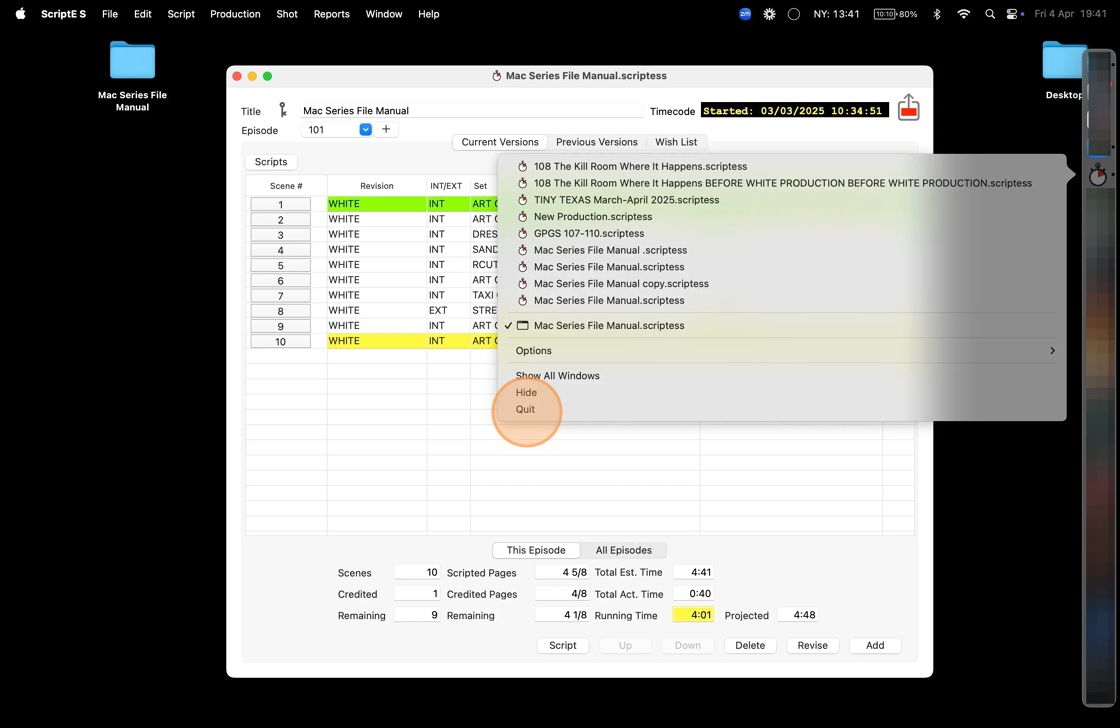The width and height of the screenshot is (1120, 728).
Task: Click the Revise button
Action: tap(812, 645)
